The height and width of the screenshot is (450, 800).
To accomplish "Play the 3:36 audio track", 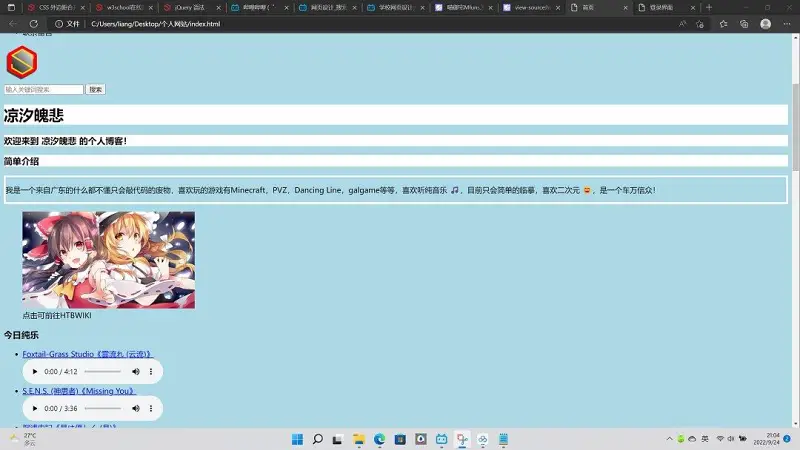I will click(x=35, y=408).
